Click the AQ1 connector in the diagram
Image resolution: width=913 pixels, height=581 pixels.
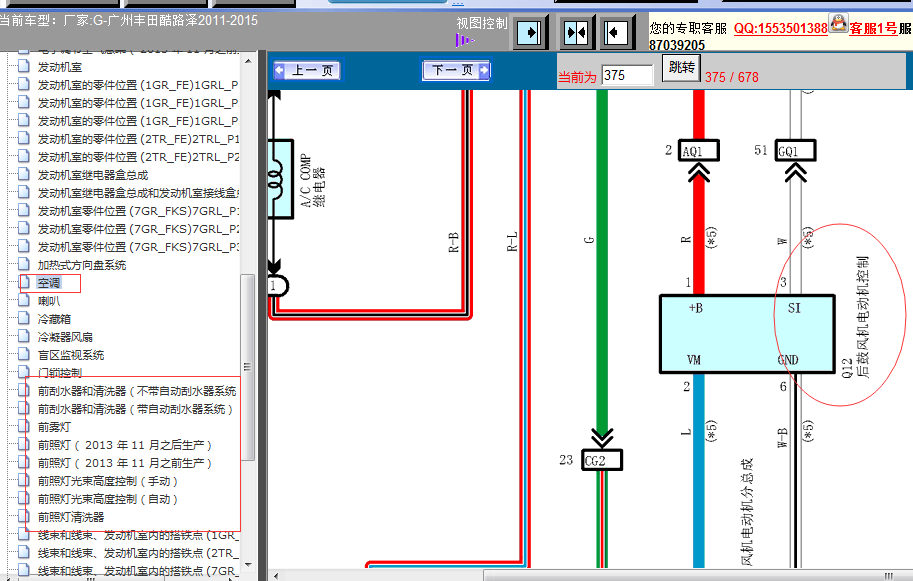pyautogui.click(x=699, y=151)
